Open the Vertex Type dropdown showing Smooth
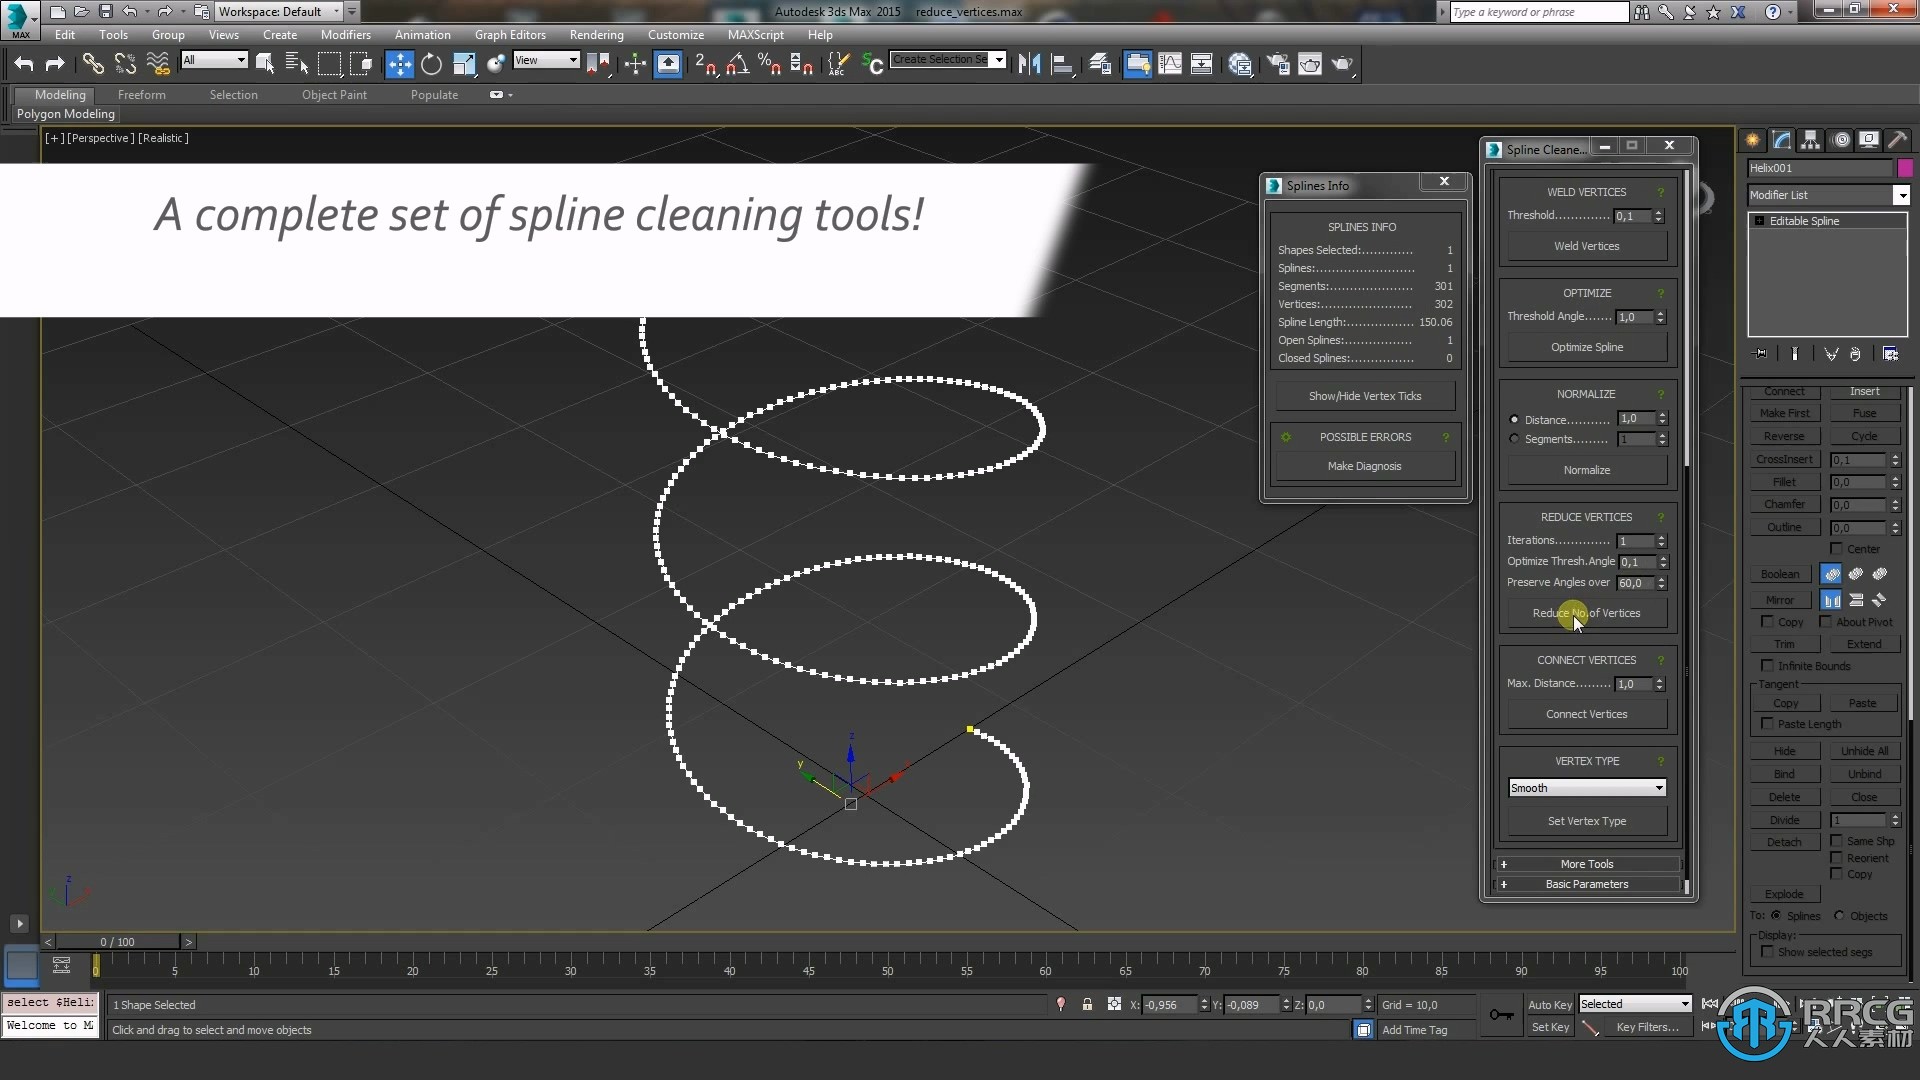The height and width of the screenshot is (1080, 1920). (1586, 787)
